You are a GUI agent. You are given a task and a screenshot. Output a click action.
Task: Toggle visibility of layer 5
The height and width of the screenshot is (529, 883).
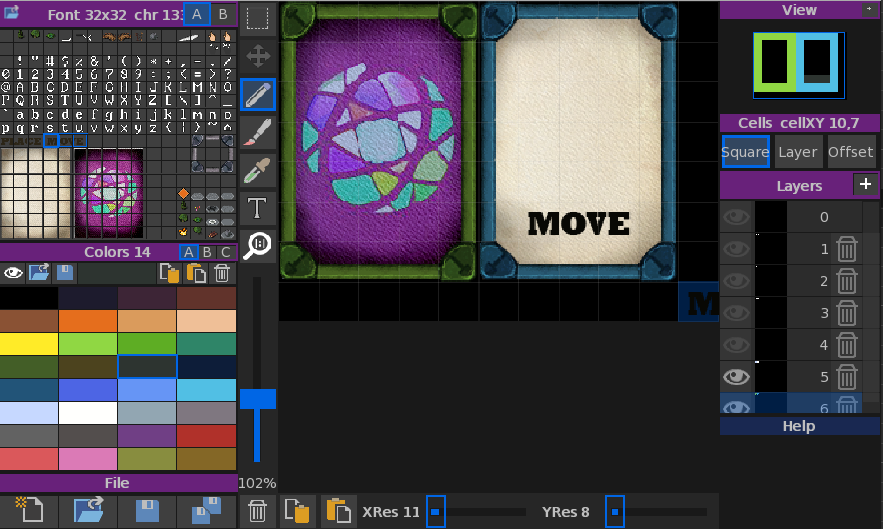pyautogui.click(x=736, y=377)
